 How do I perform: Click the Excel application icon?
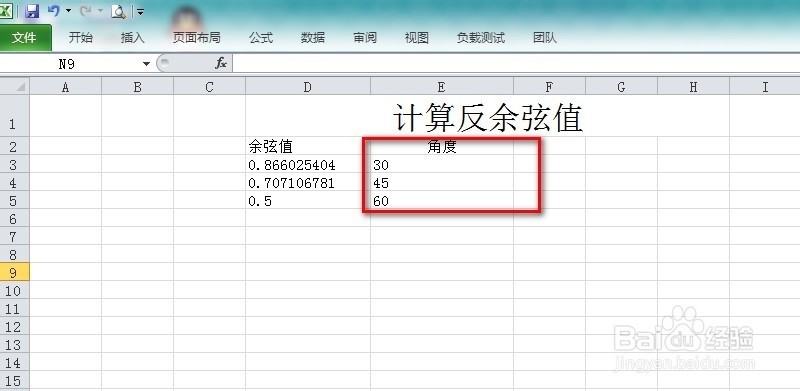tap(6, 11)
